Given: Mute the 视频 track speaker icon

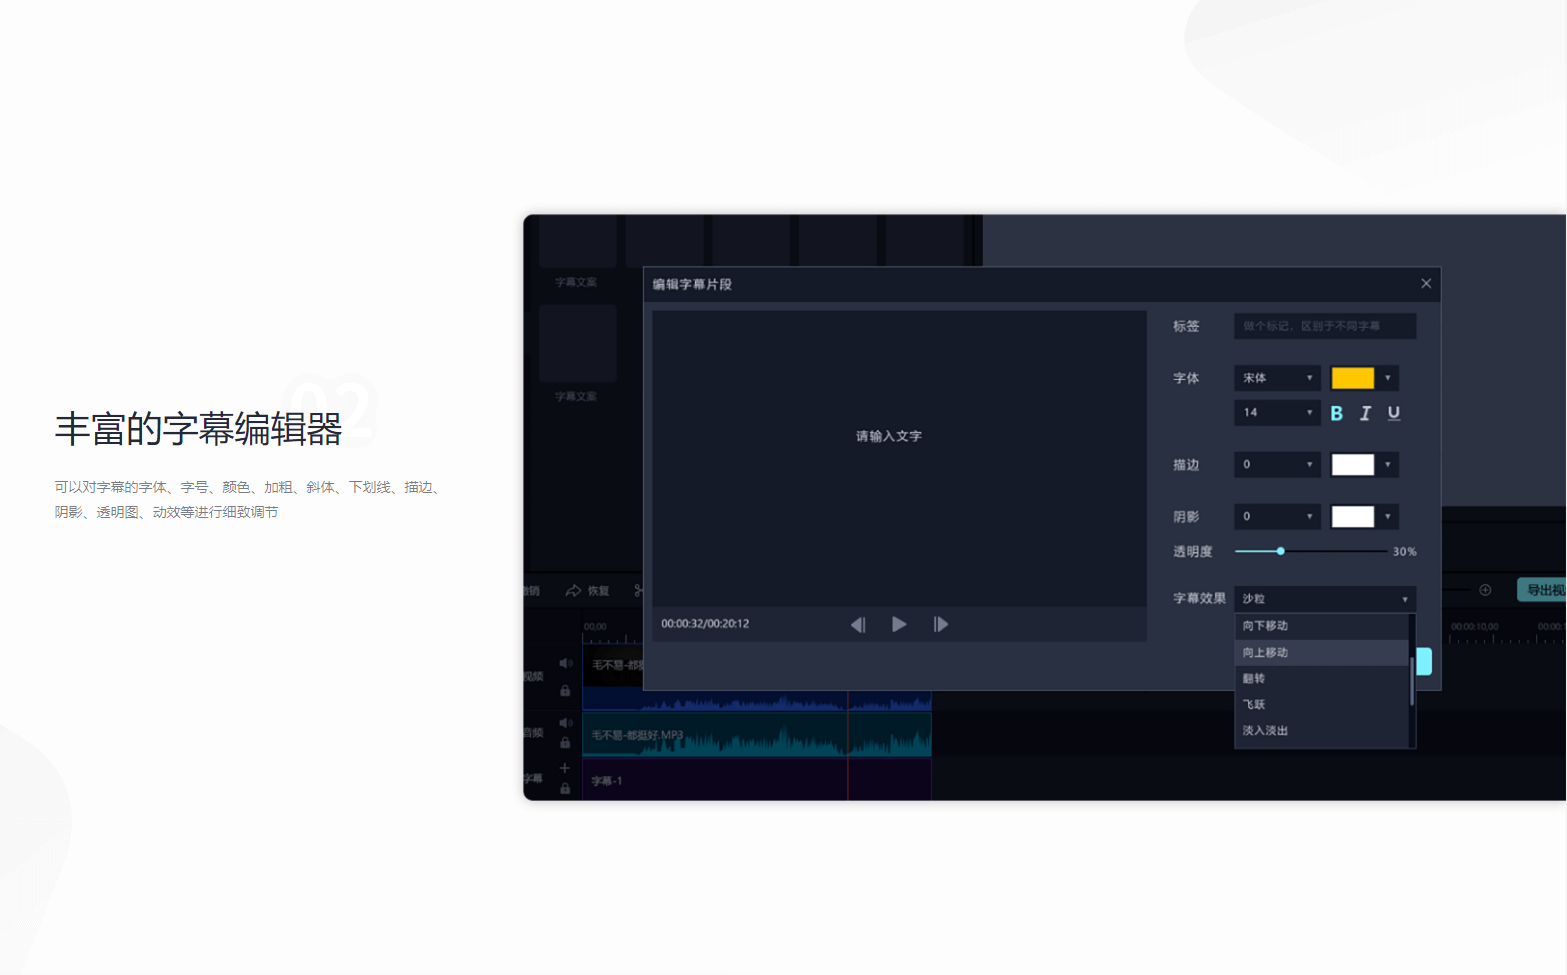Looking at the screenshot, I should click(x=566, y=663).
